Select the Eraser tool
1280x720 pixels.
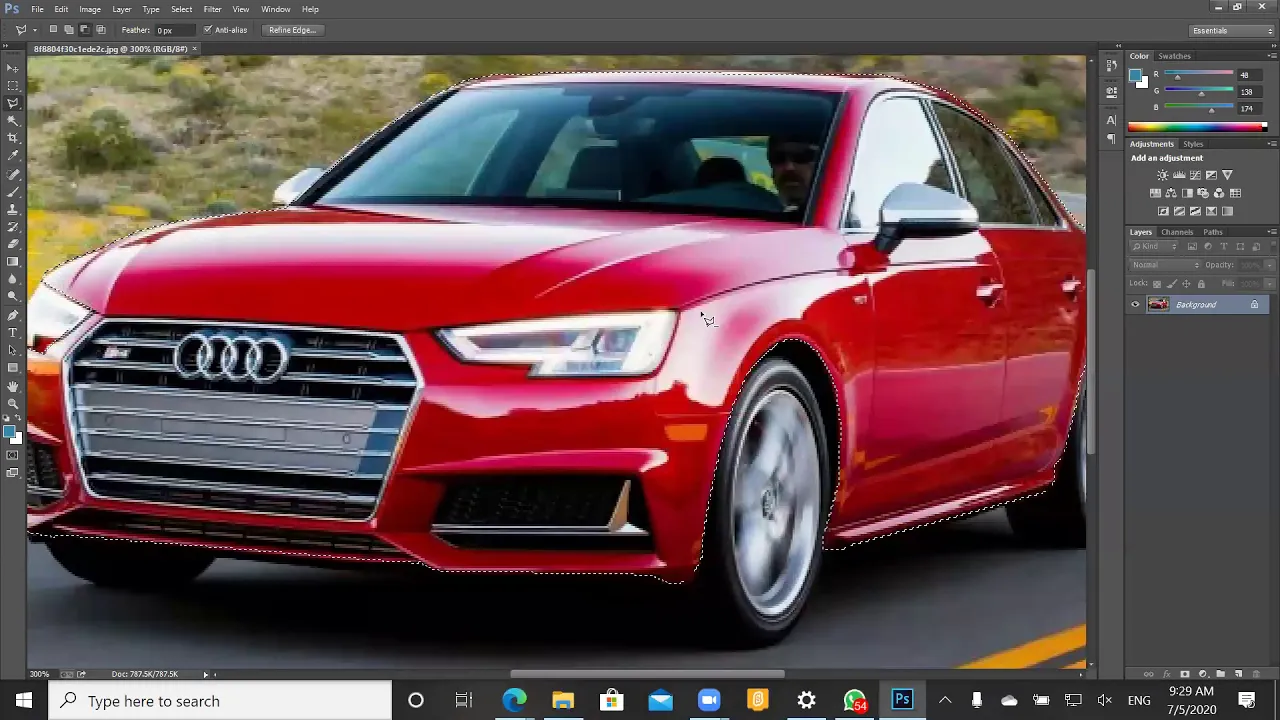tap(13, 244)
